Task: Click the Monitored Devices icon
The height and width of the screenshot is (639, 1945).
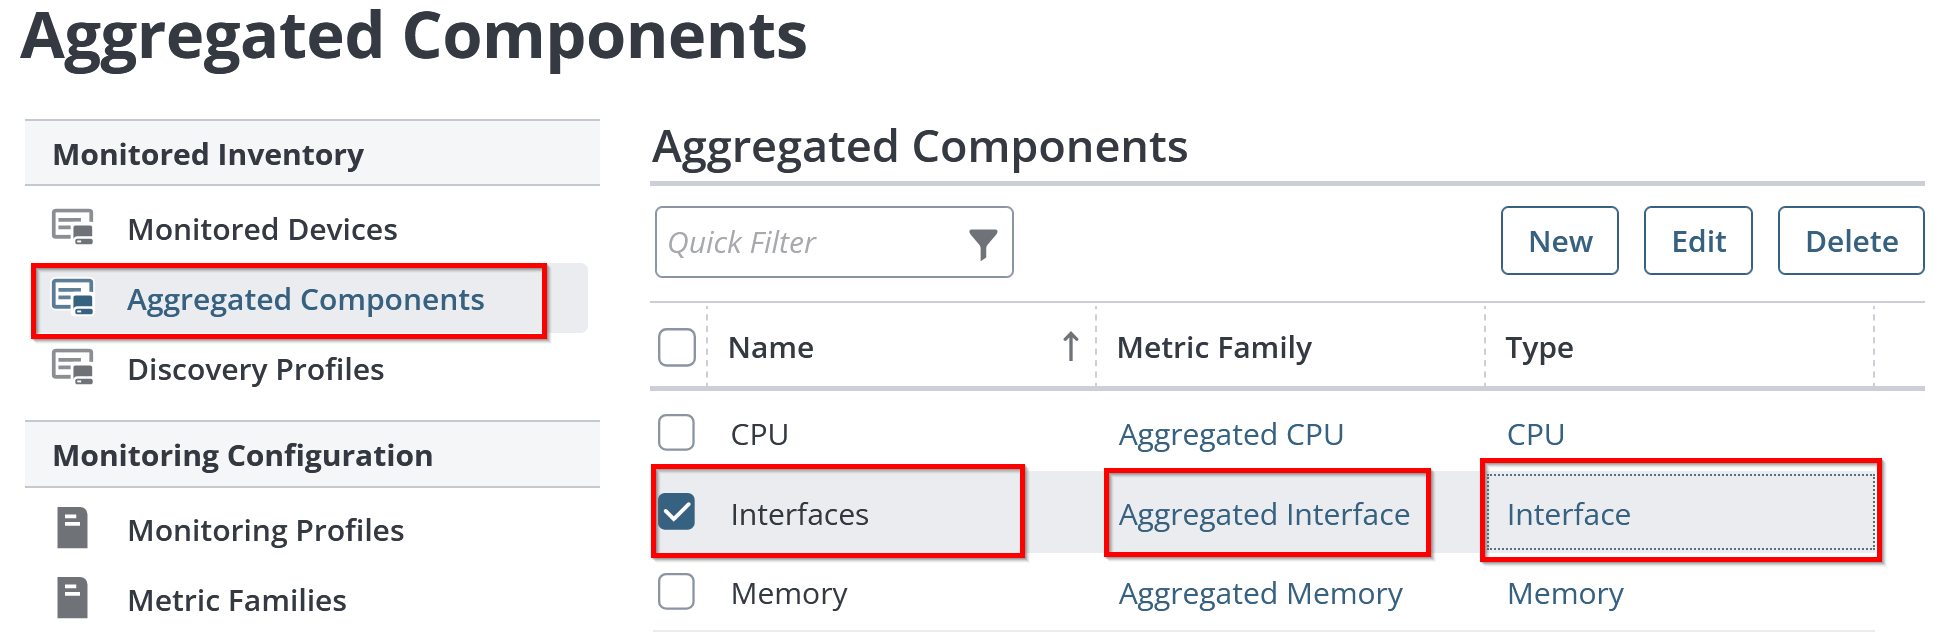Action: pyautogui.click(x=73, y=228)
